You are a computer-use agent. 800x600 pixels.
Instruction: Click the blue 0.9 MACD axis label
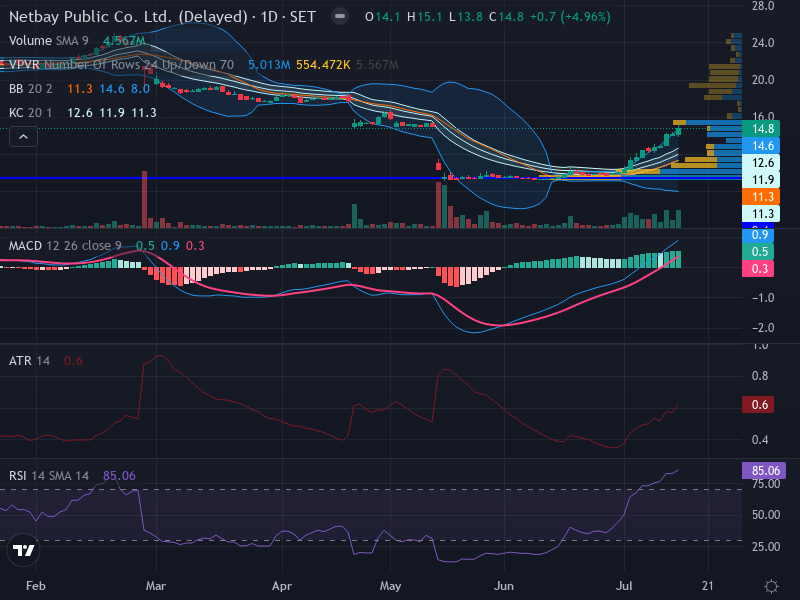[x=759, y=235]
